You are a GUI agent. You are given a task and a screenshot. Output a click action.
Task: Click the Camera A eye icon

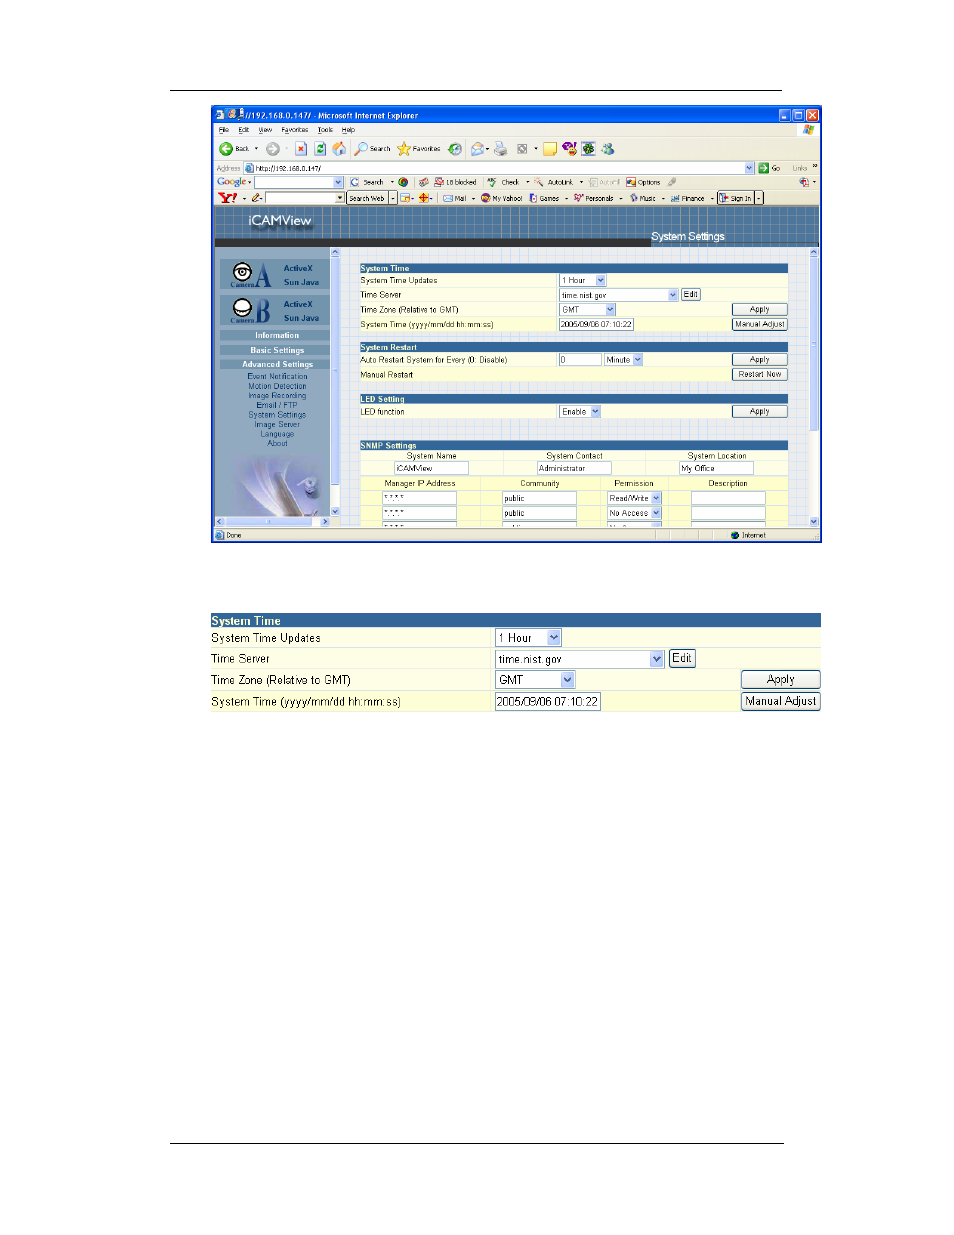click(242, 272)
